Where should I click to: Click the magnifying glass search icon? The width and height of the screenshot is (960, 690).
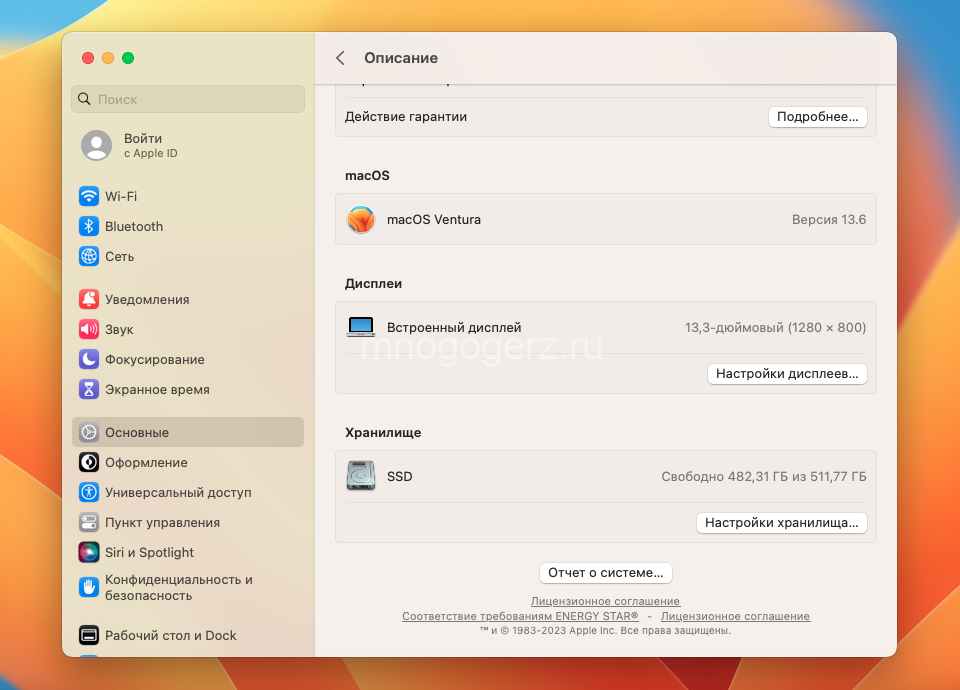click(x=84, y=99)
